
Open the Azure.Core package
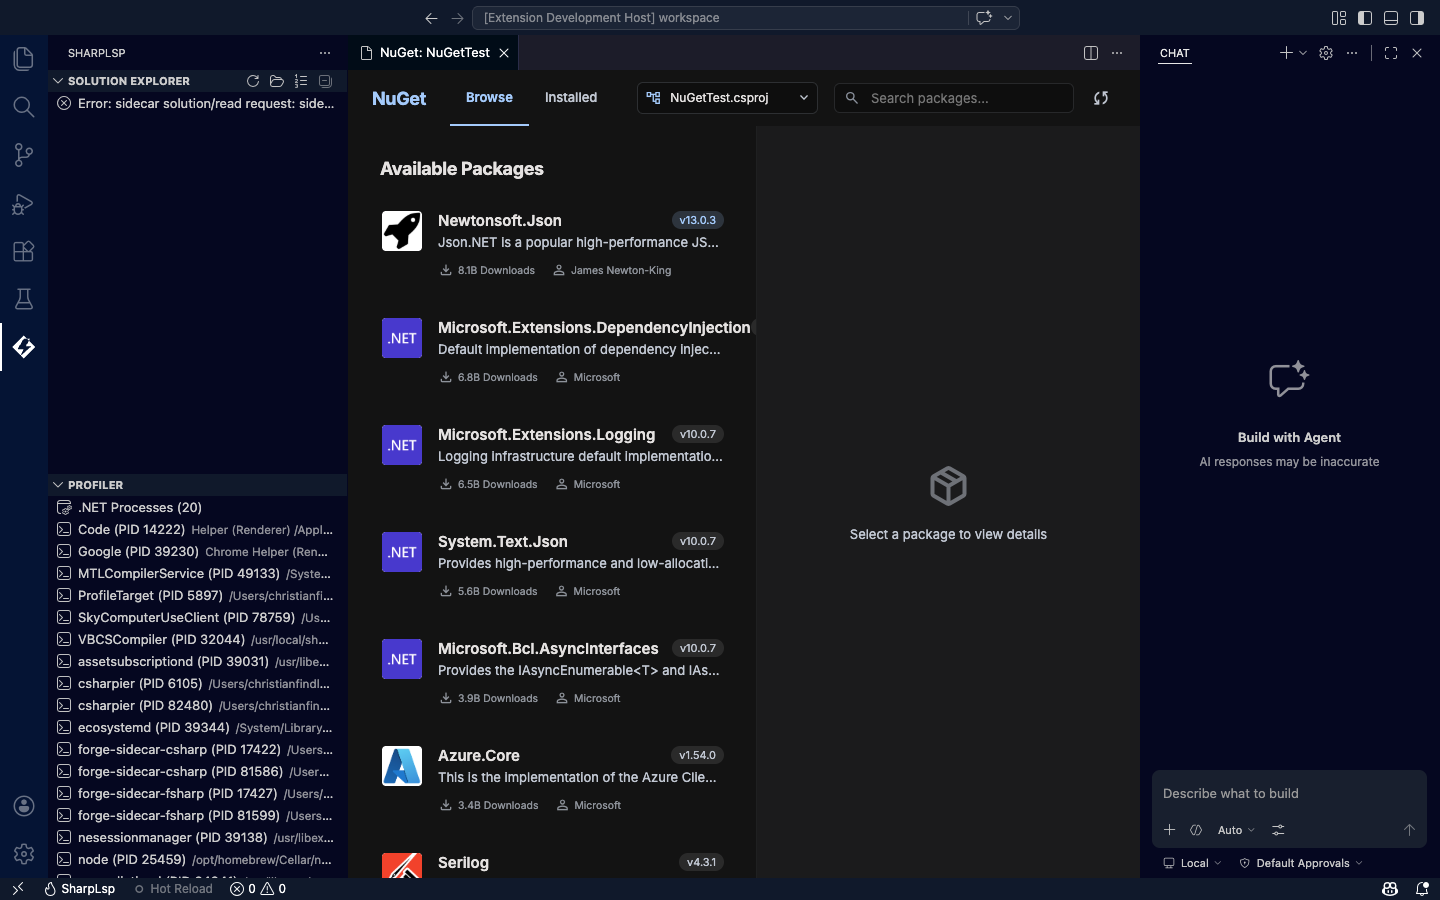click(x=552, y=780)
